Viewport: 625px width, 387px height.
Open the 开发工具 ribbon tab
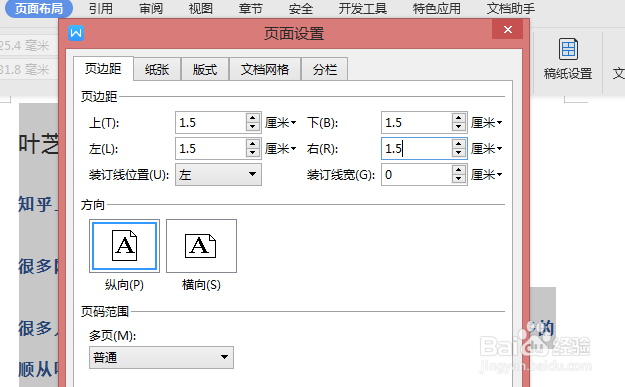[x=362, y=8]
